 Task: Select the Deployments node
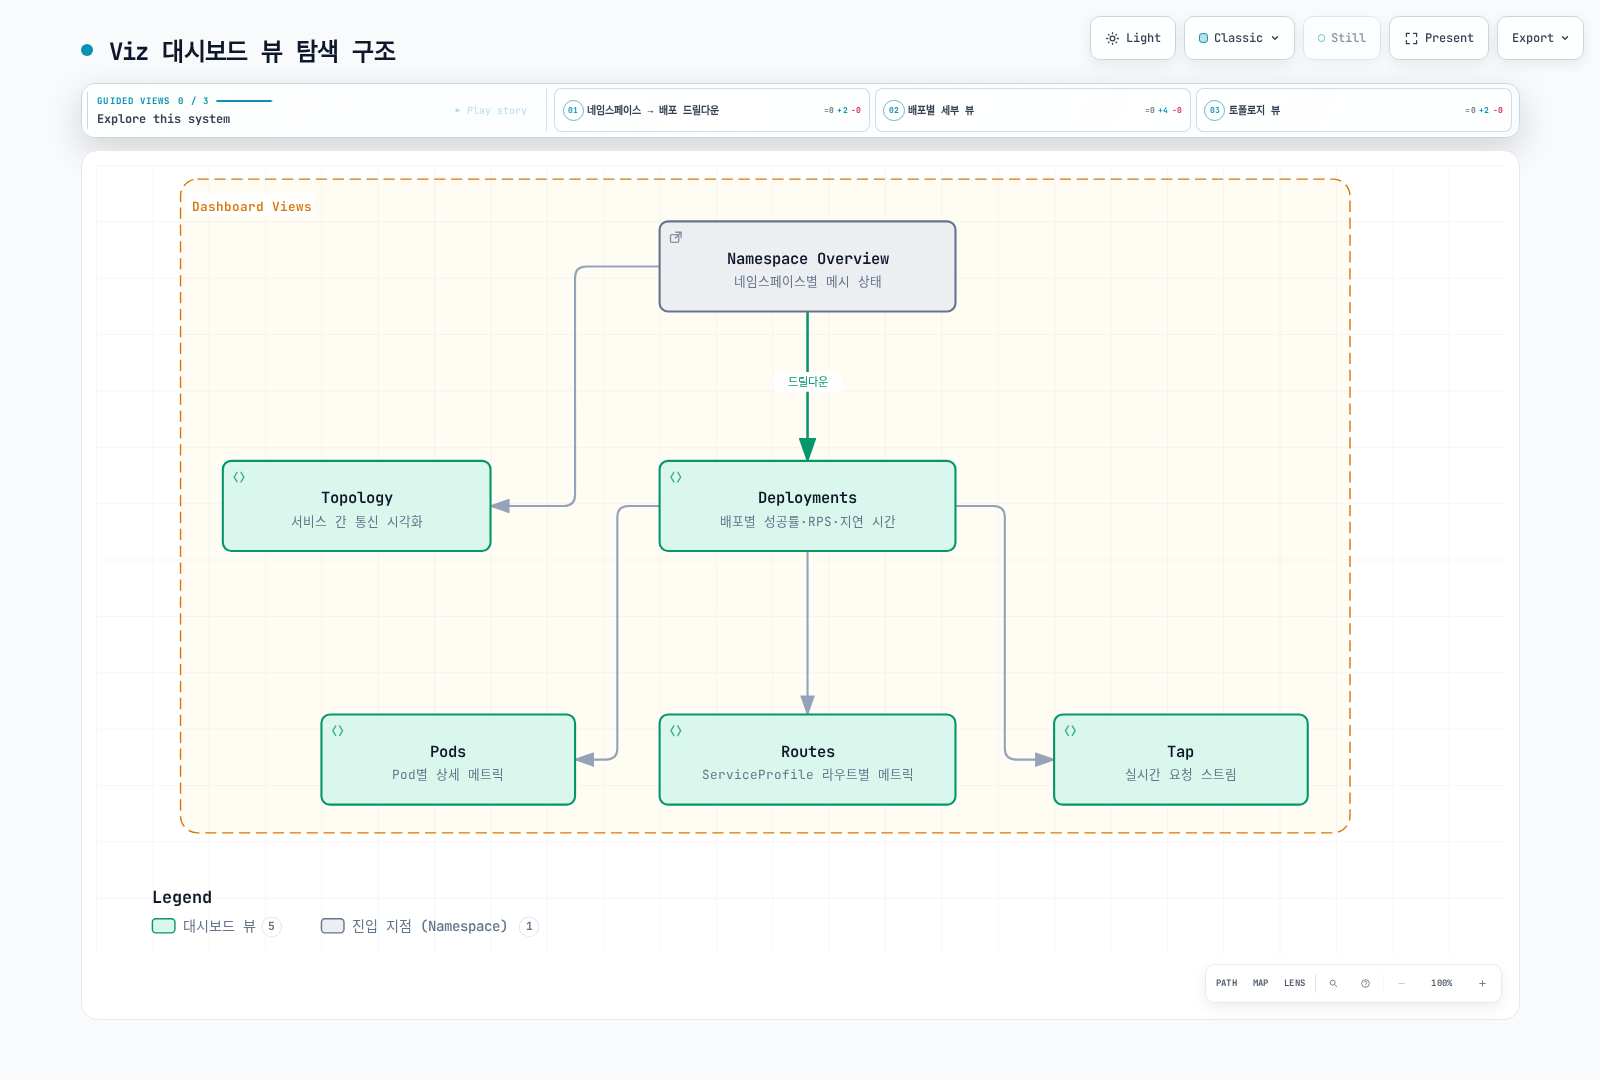(x=808, y=506)
